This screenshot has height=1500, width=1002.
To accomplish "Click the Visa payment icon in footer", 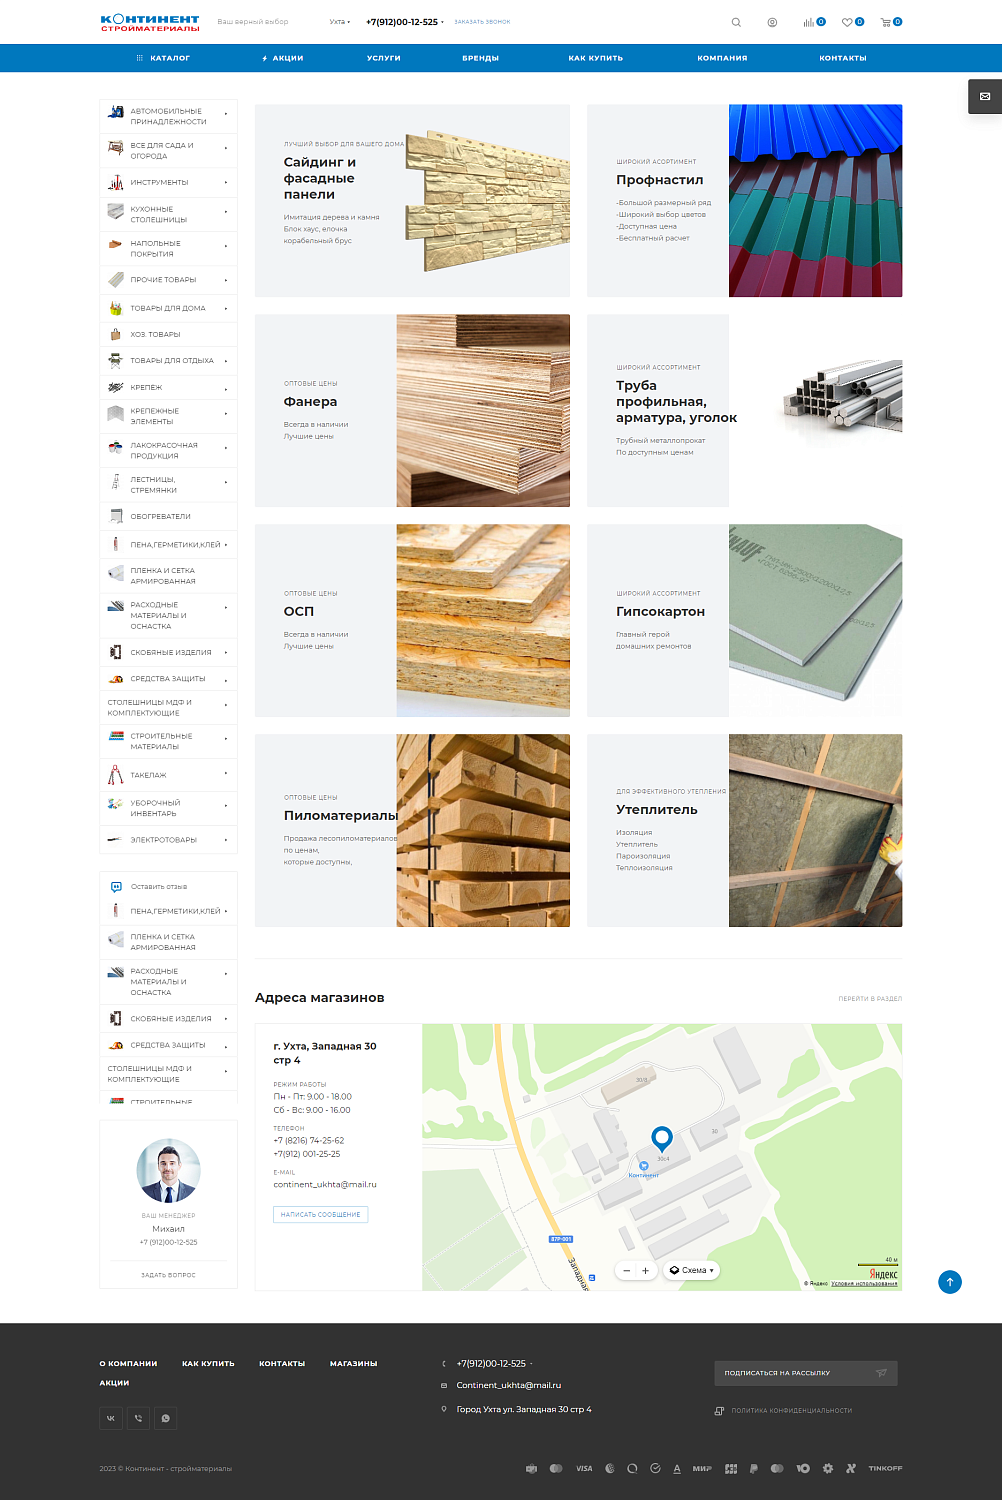I will pos(584,1469).
